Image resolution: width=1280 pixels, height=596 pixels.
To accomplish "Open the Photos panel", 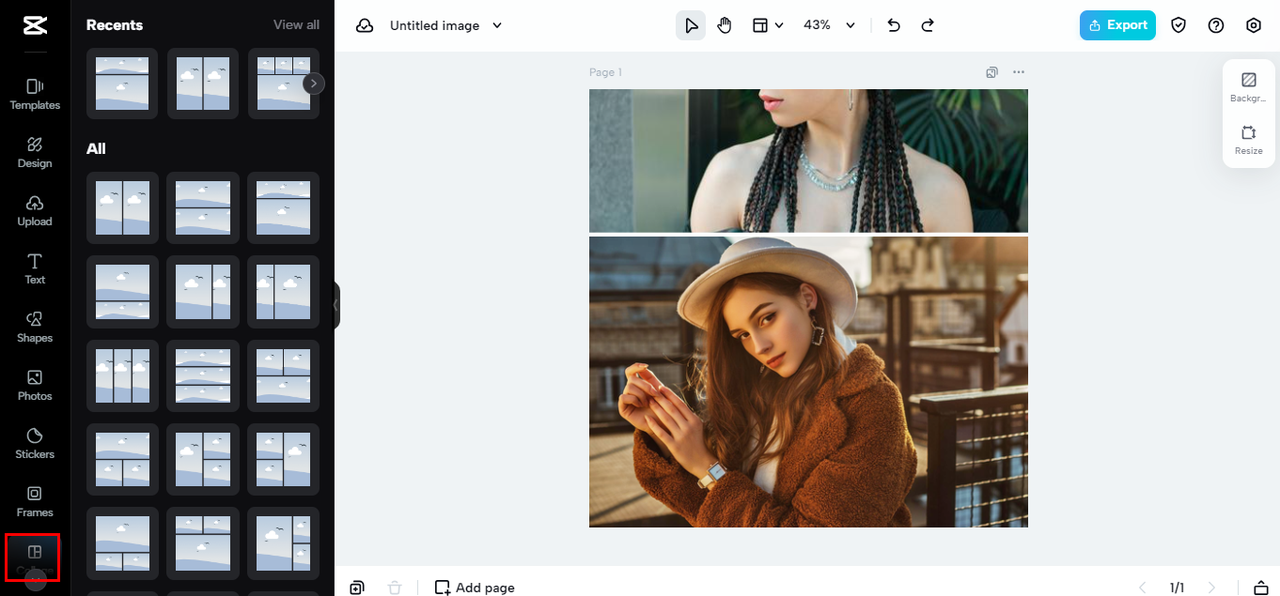I will pos(35,385).
